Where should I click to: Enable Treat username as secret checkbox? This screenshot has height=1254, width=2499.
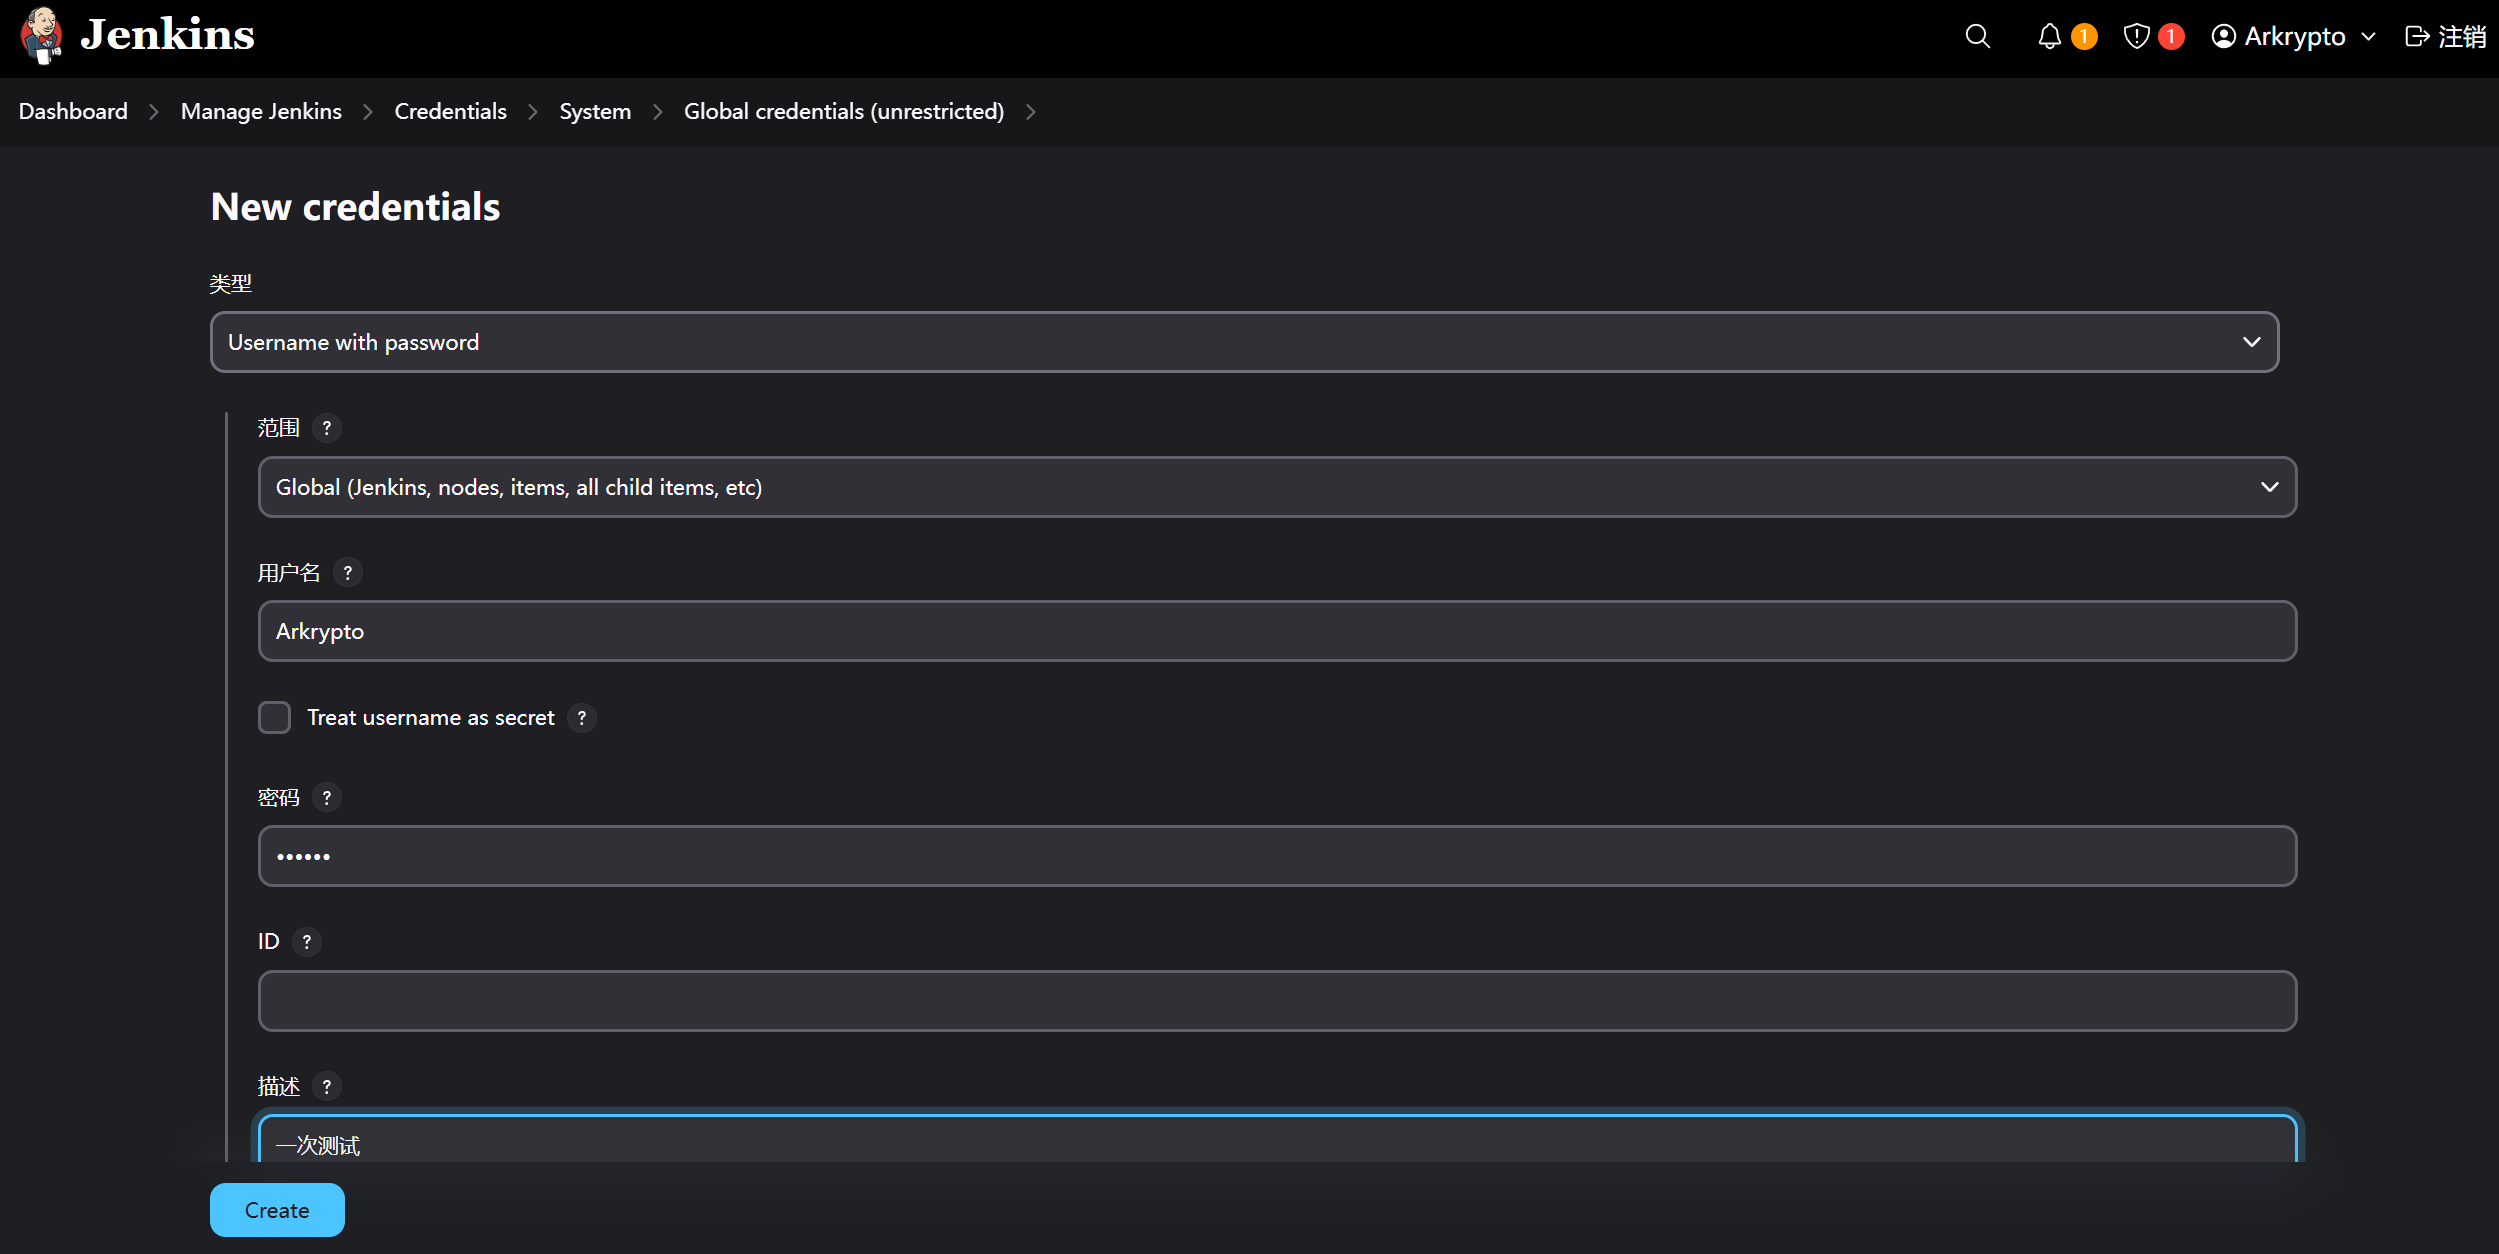[274, 718]
